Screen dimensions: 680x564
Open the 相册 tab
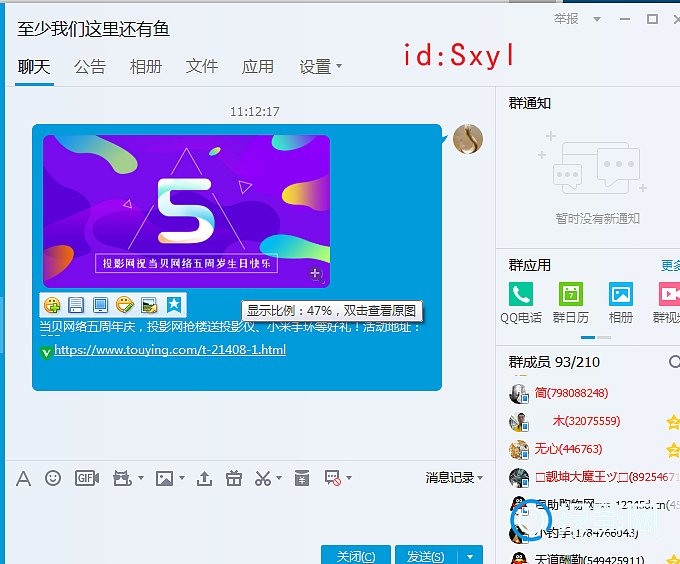click(x=146, y=67)
